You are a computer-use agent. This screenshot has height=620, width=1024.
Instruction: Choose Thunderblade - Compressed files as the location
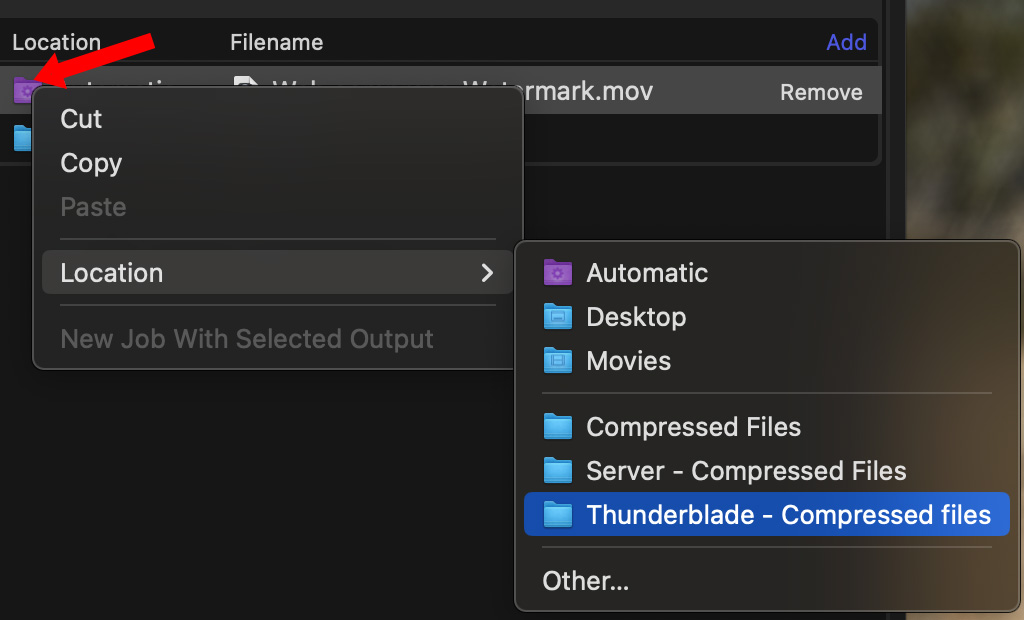(787, 515)
